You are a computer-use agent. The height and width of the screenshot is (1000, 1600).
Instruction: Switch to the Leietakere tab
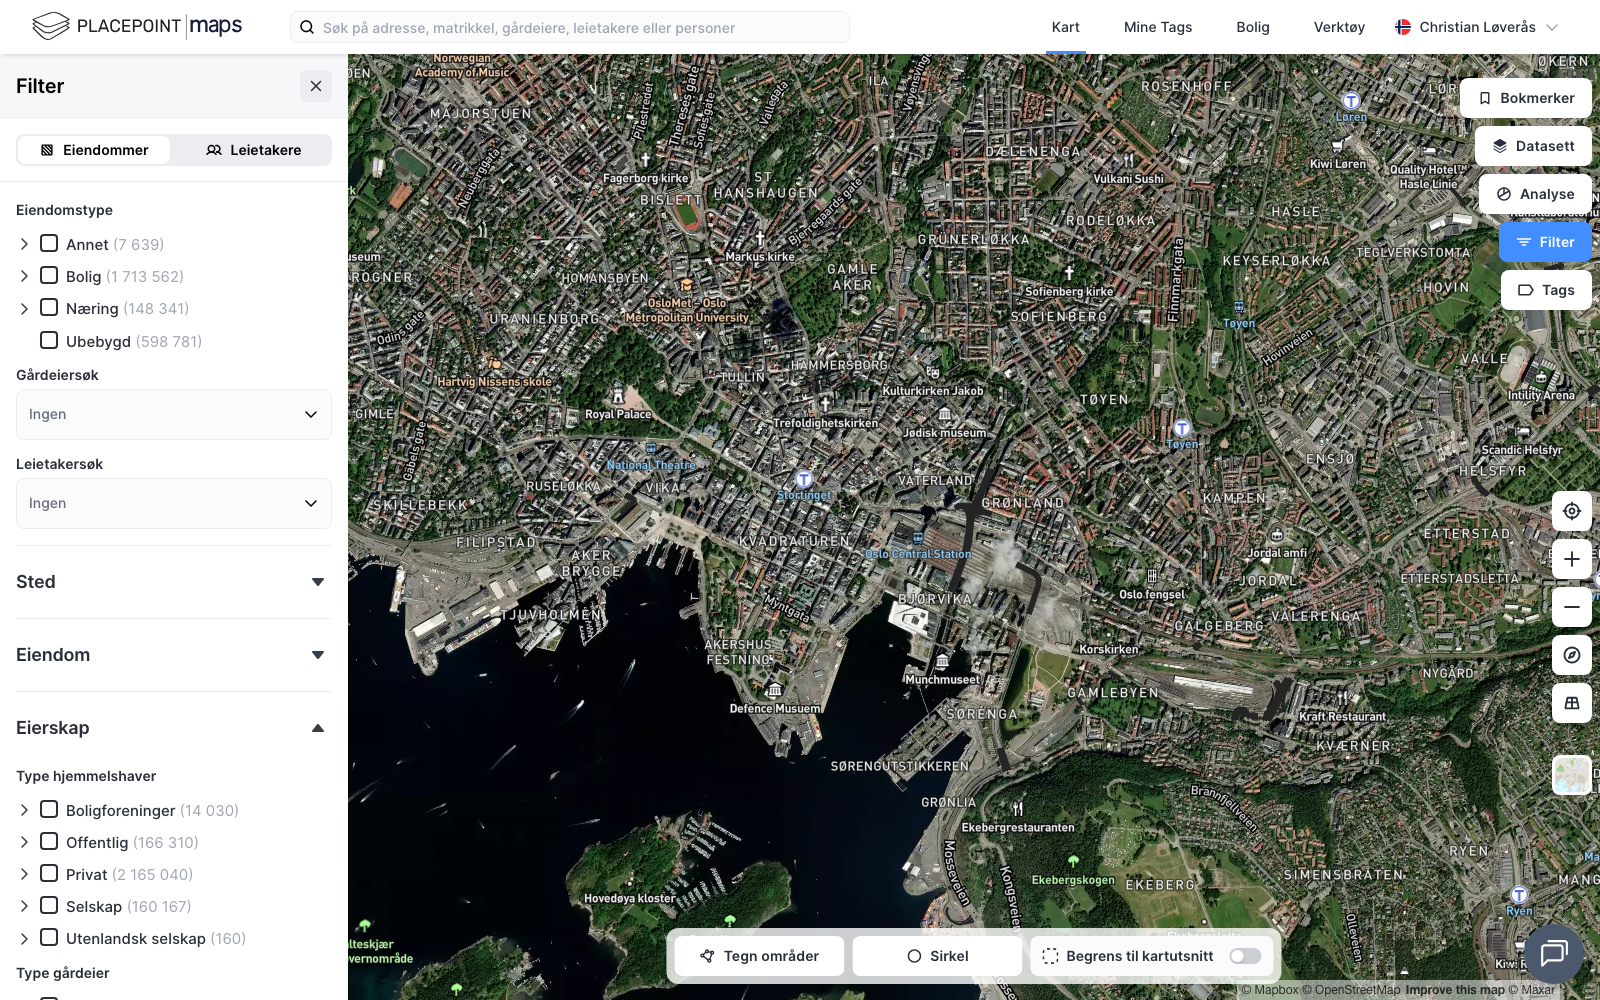253,150
